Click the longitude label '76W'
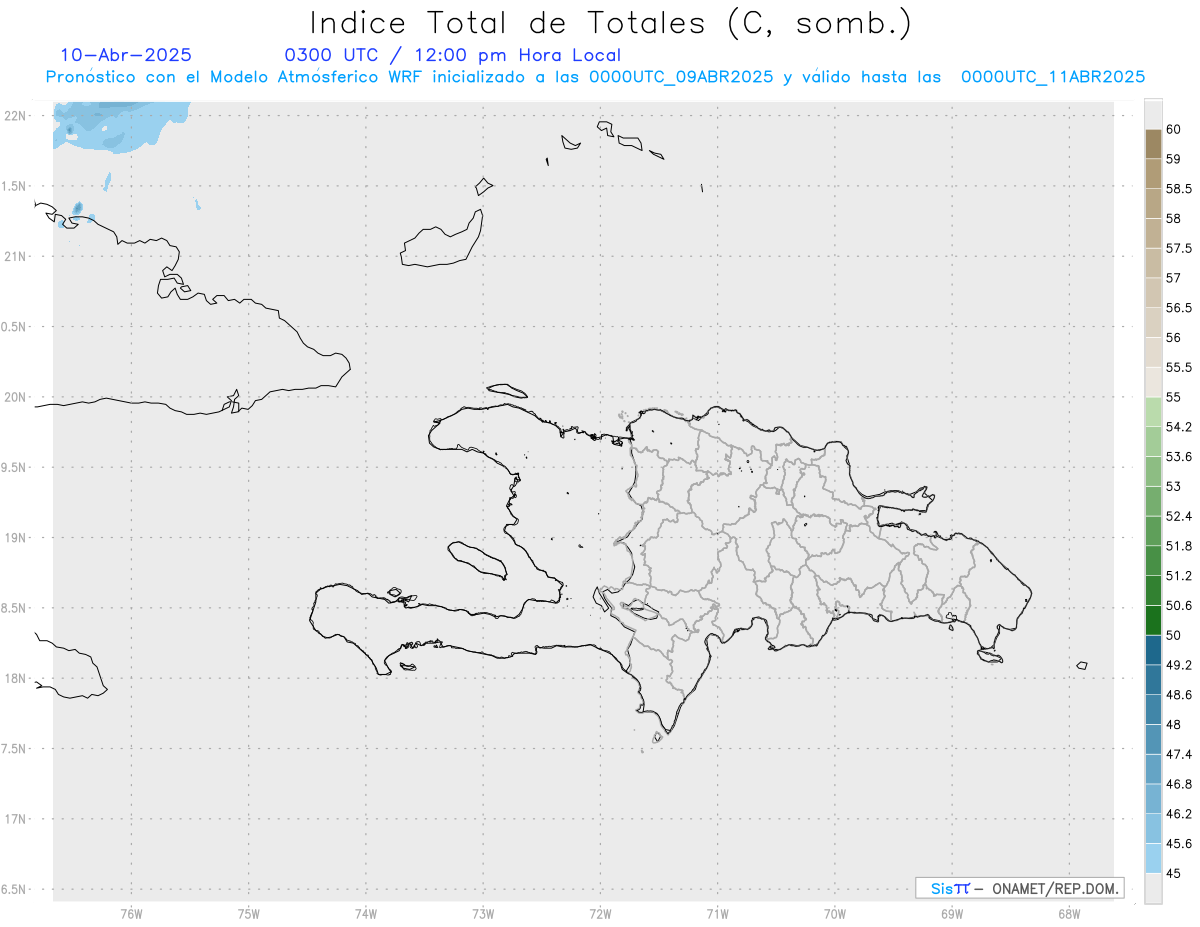1200x927 pixels. (x=131, y=913)
